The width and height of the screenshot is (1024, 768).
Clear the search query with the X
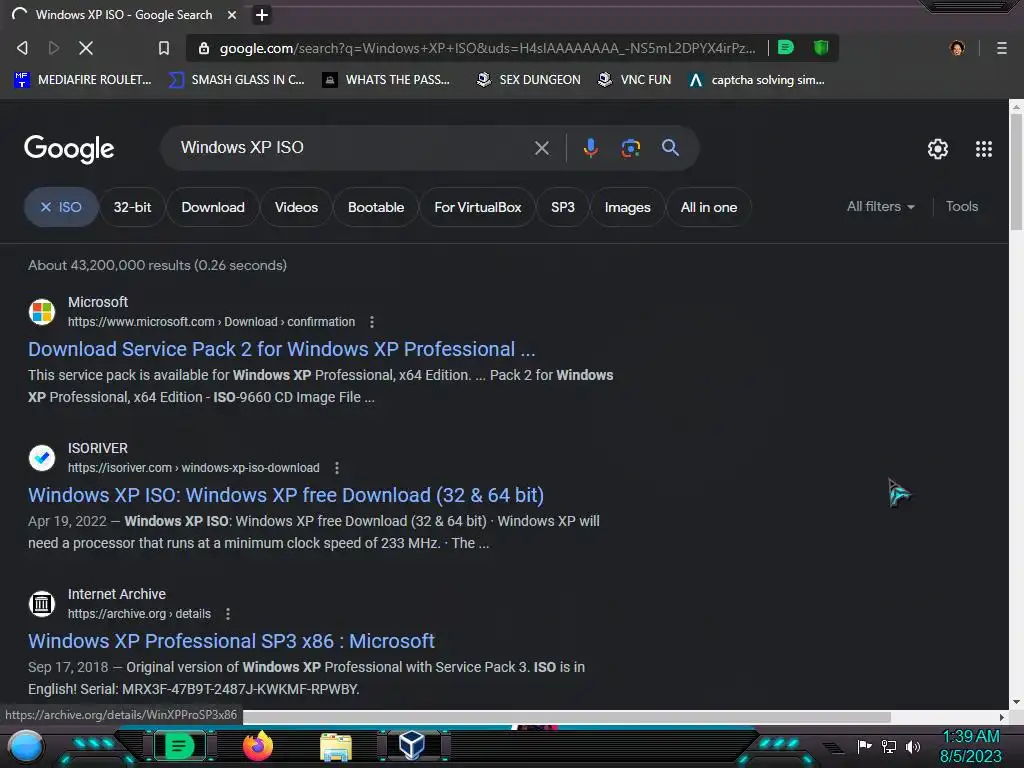[x=541, y=148]
